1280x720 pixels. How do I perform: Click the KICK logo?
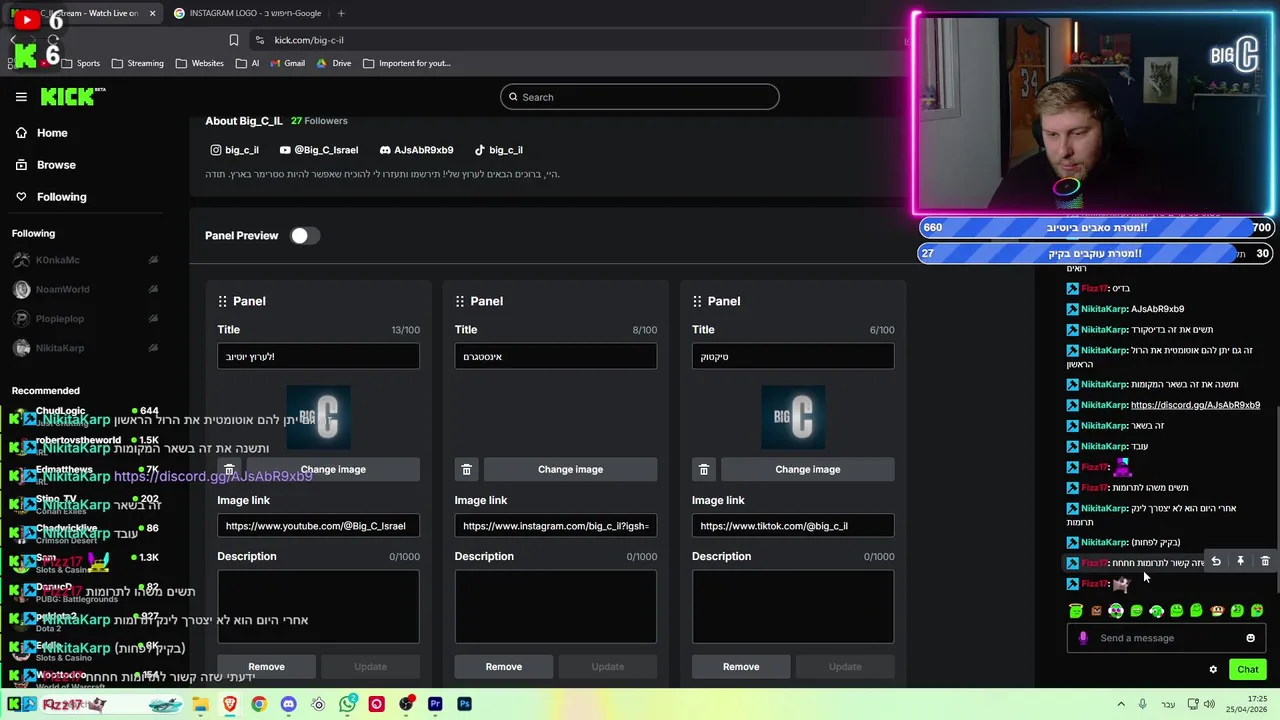click(x=72, y=97)
